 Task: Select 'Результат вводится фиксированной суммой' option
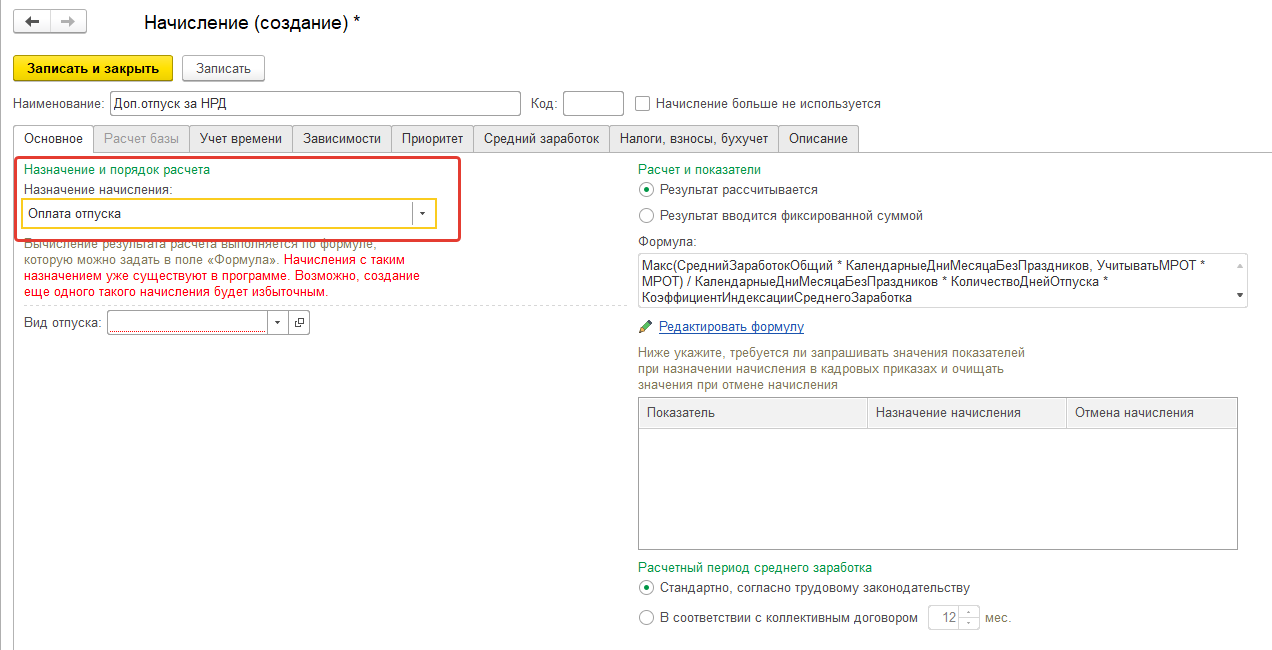(x=646, y=215)
